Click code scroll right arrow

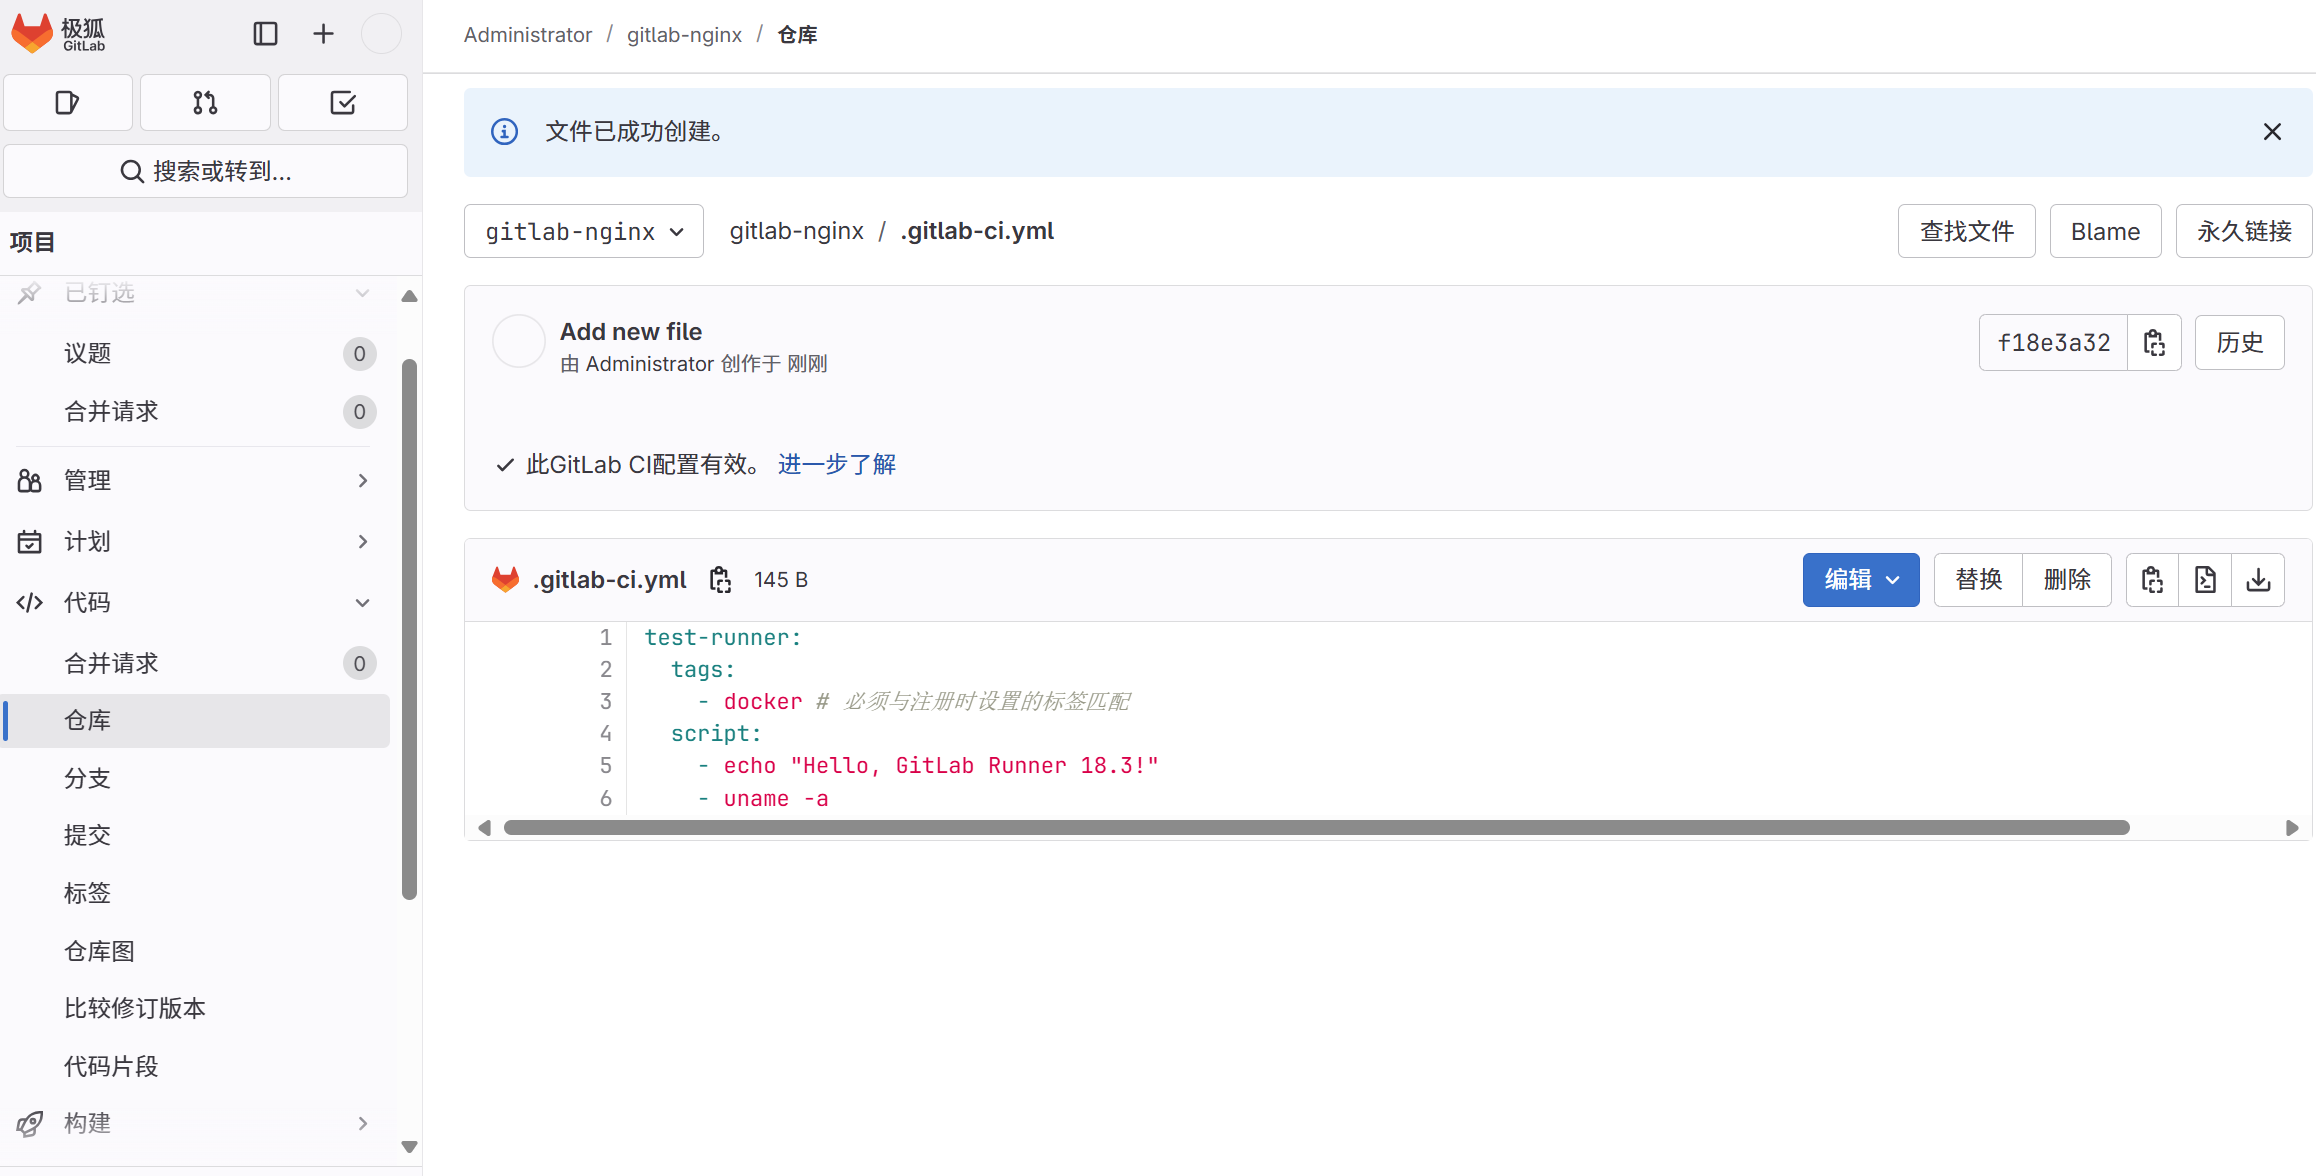[2292, 828]
